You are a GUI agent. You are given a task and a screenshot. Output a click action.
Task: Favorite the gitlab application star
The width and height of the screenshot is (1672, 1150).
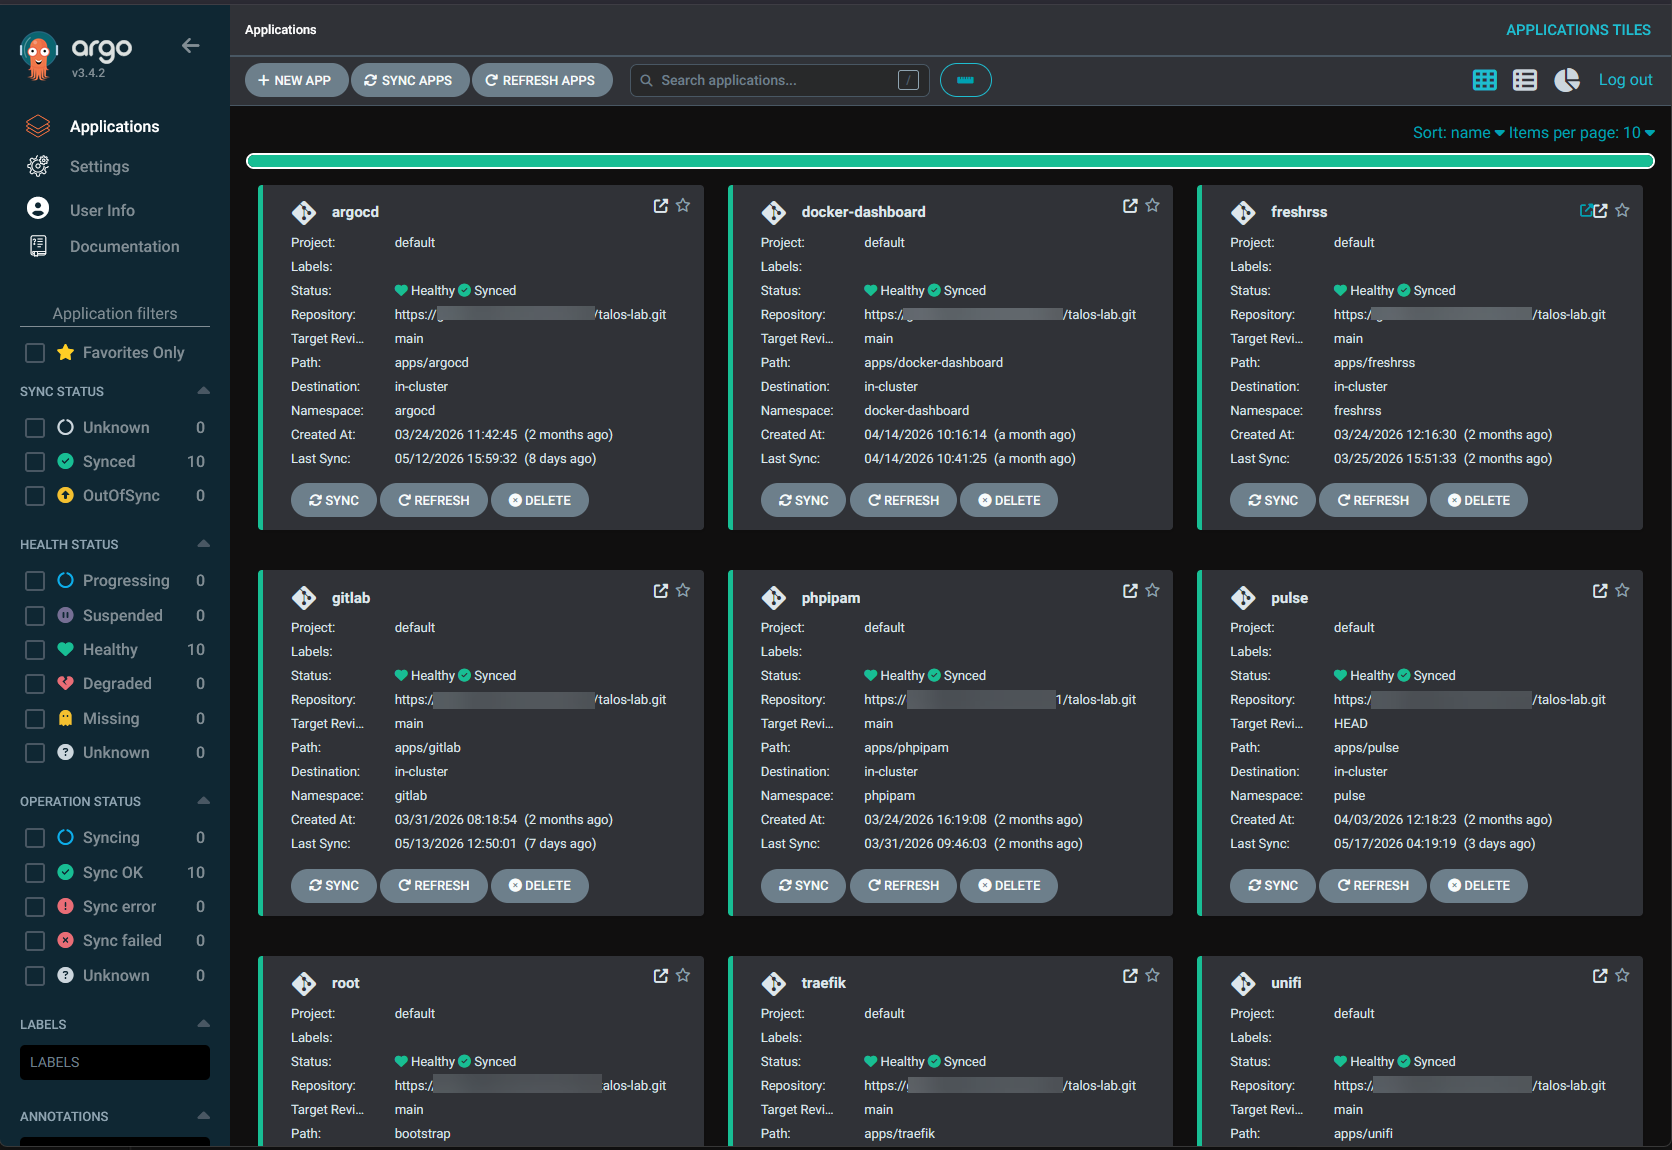[683, 590]
